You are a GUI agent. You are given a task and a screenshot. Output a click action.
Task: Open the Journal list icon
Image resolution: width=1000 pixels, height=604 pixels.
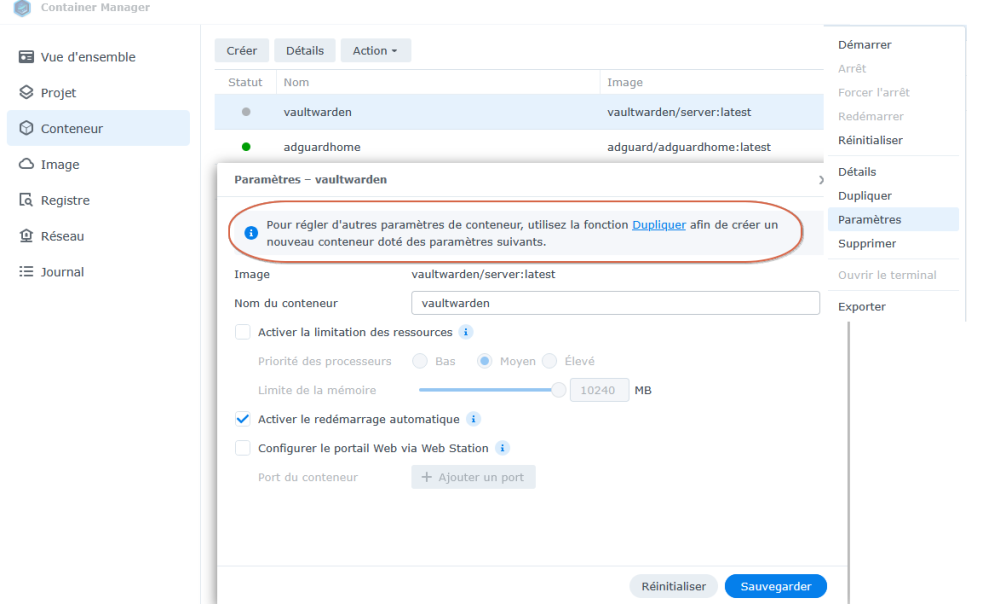pyautogui.click(x=26, y=271)
